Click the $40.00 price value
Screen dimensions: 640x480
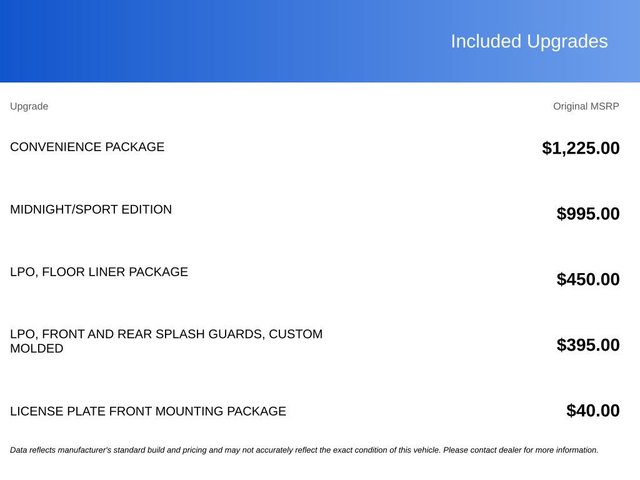(x=593, y=411)
